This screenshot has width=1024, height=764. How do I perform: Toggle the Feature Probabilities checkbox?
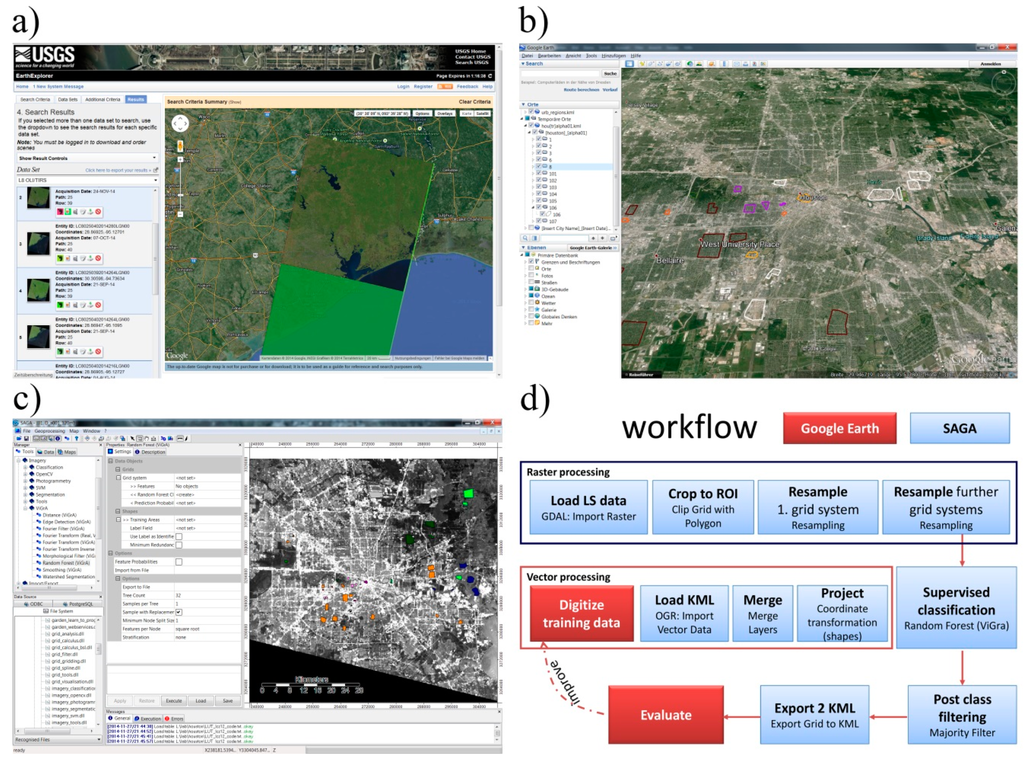(x=179, y=562)
